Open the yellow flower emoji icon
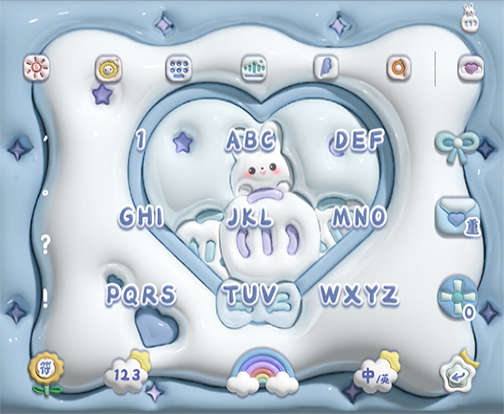 (x=109, y=68)
